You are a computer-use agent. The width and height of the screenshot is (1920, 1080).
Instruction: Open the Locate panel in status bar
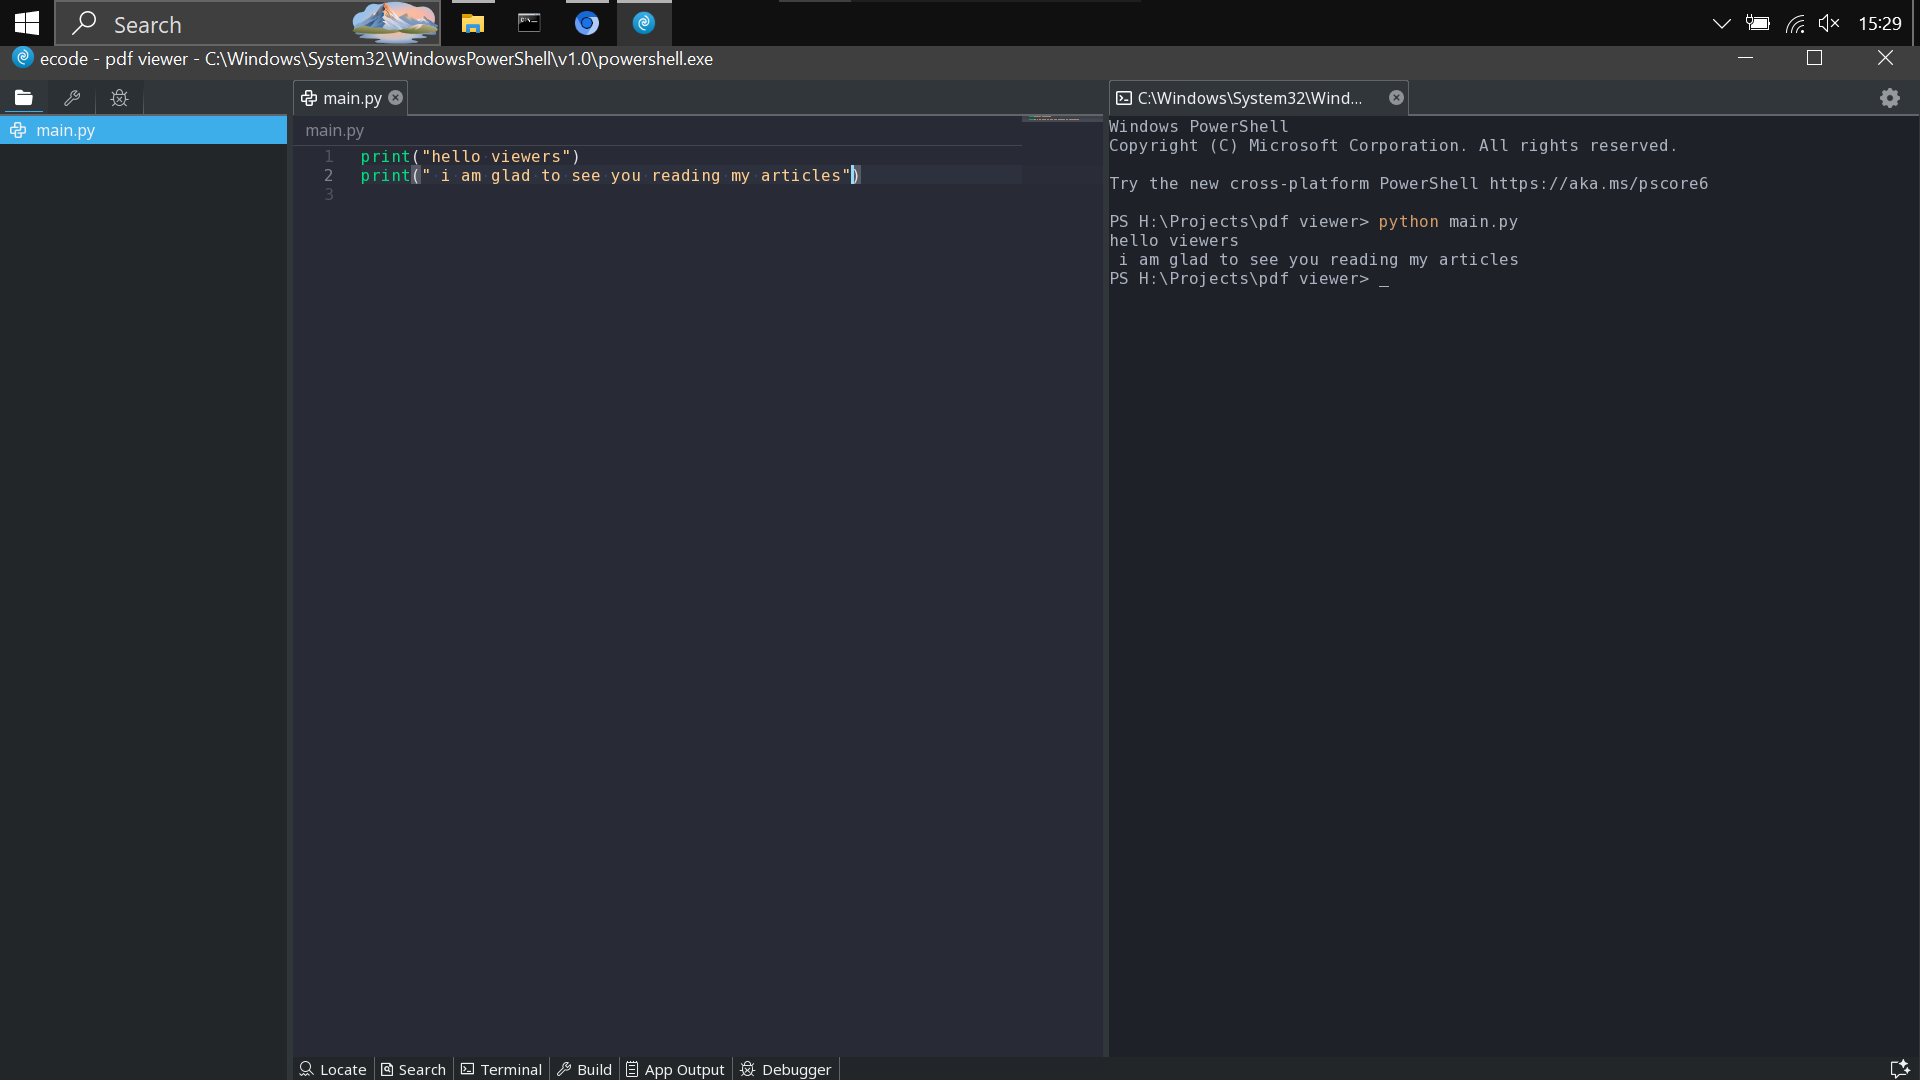pos(334,1069)
